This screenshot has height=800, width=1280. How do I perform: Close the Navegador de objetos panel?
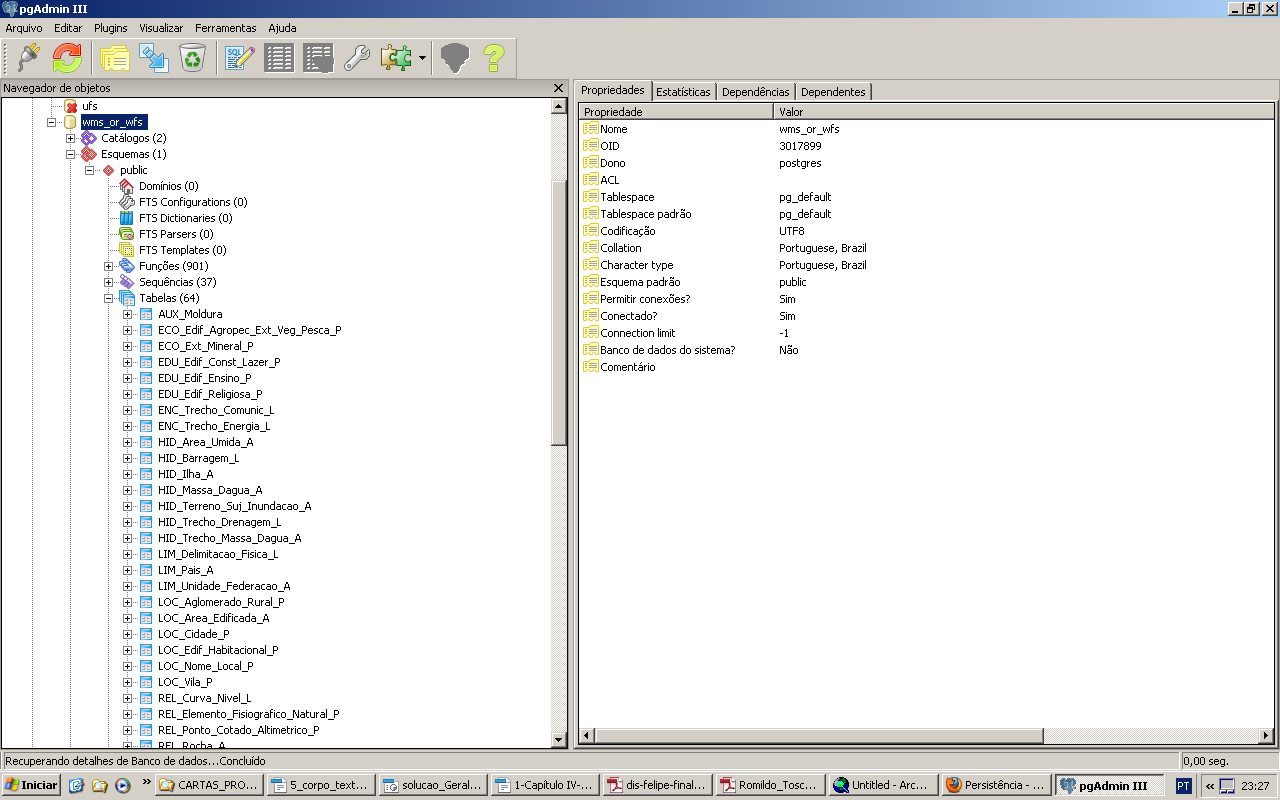click(x=559, y=88)
